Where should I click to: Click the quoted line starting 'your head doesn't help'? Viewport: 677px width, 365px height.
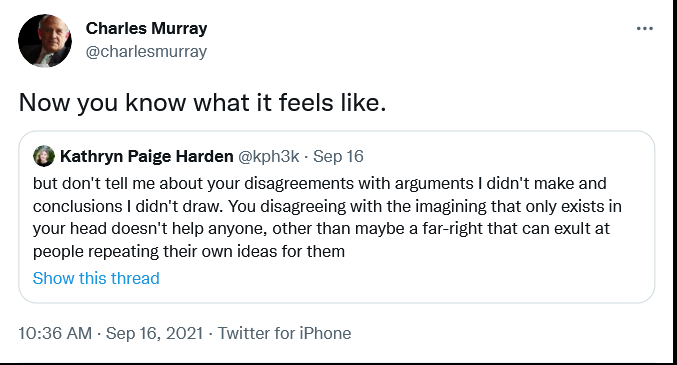(x=321, y=229)
